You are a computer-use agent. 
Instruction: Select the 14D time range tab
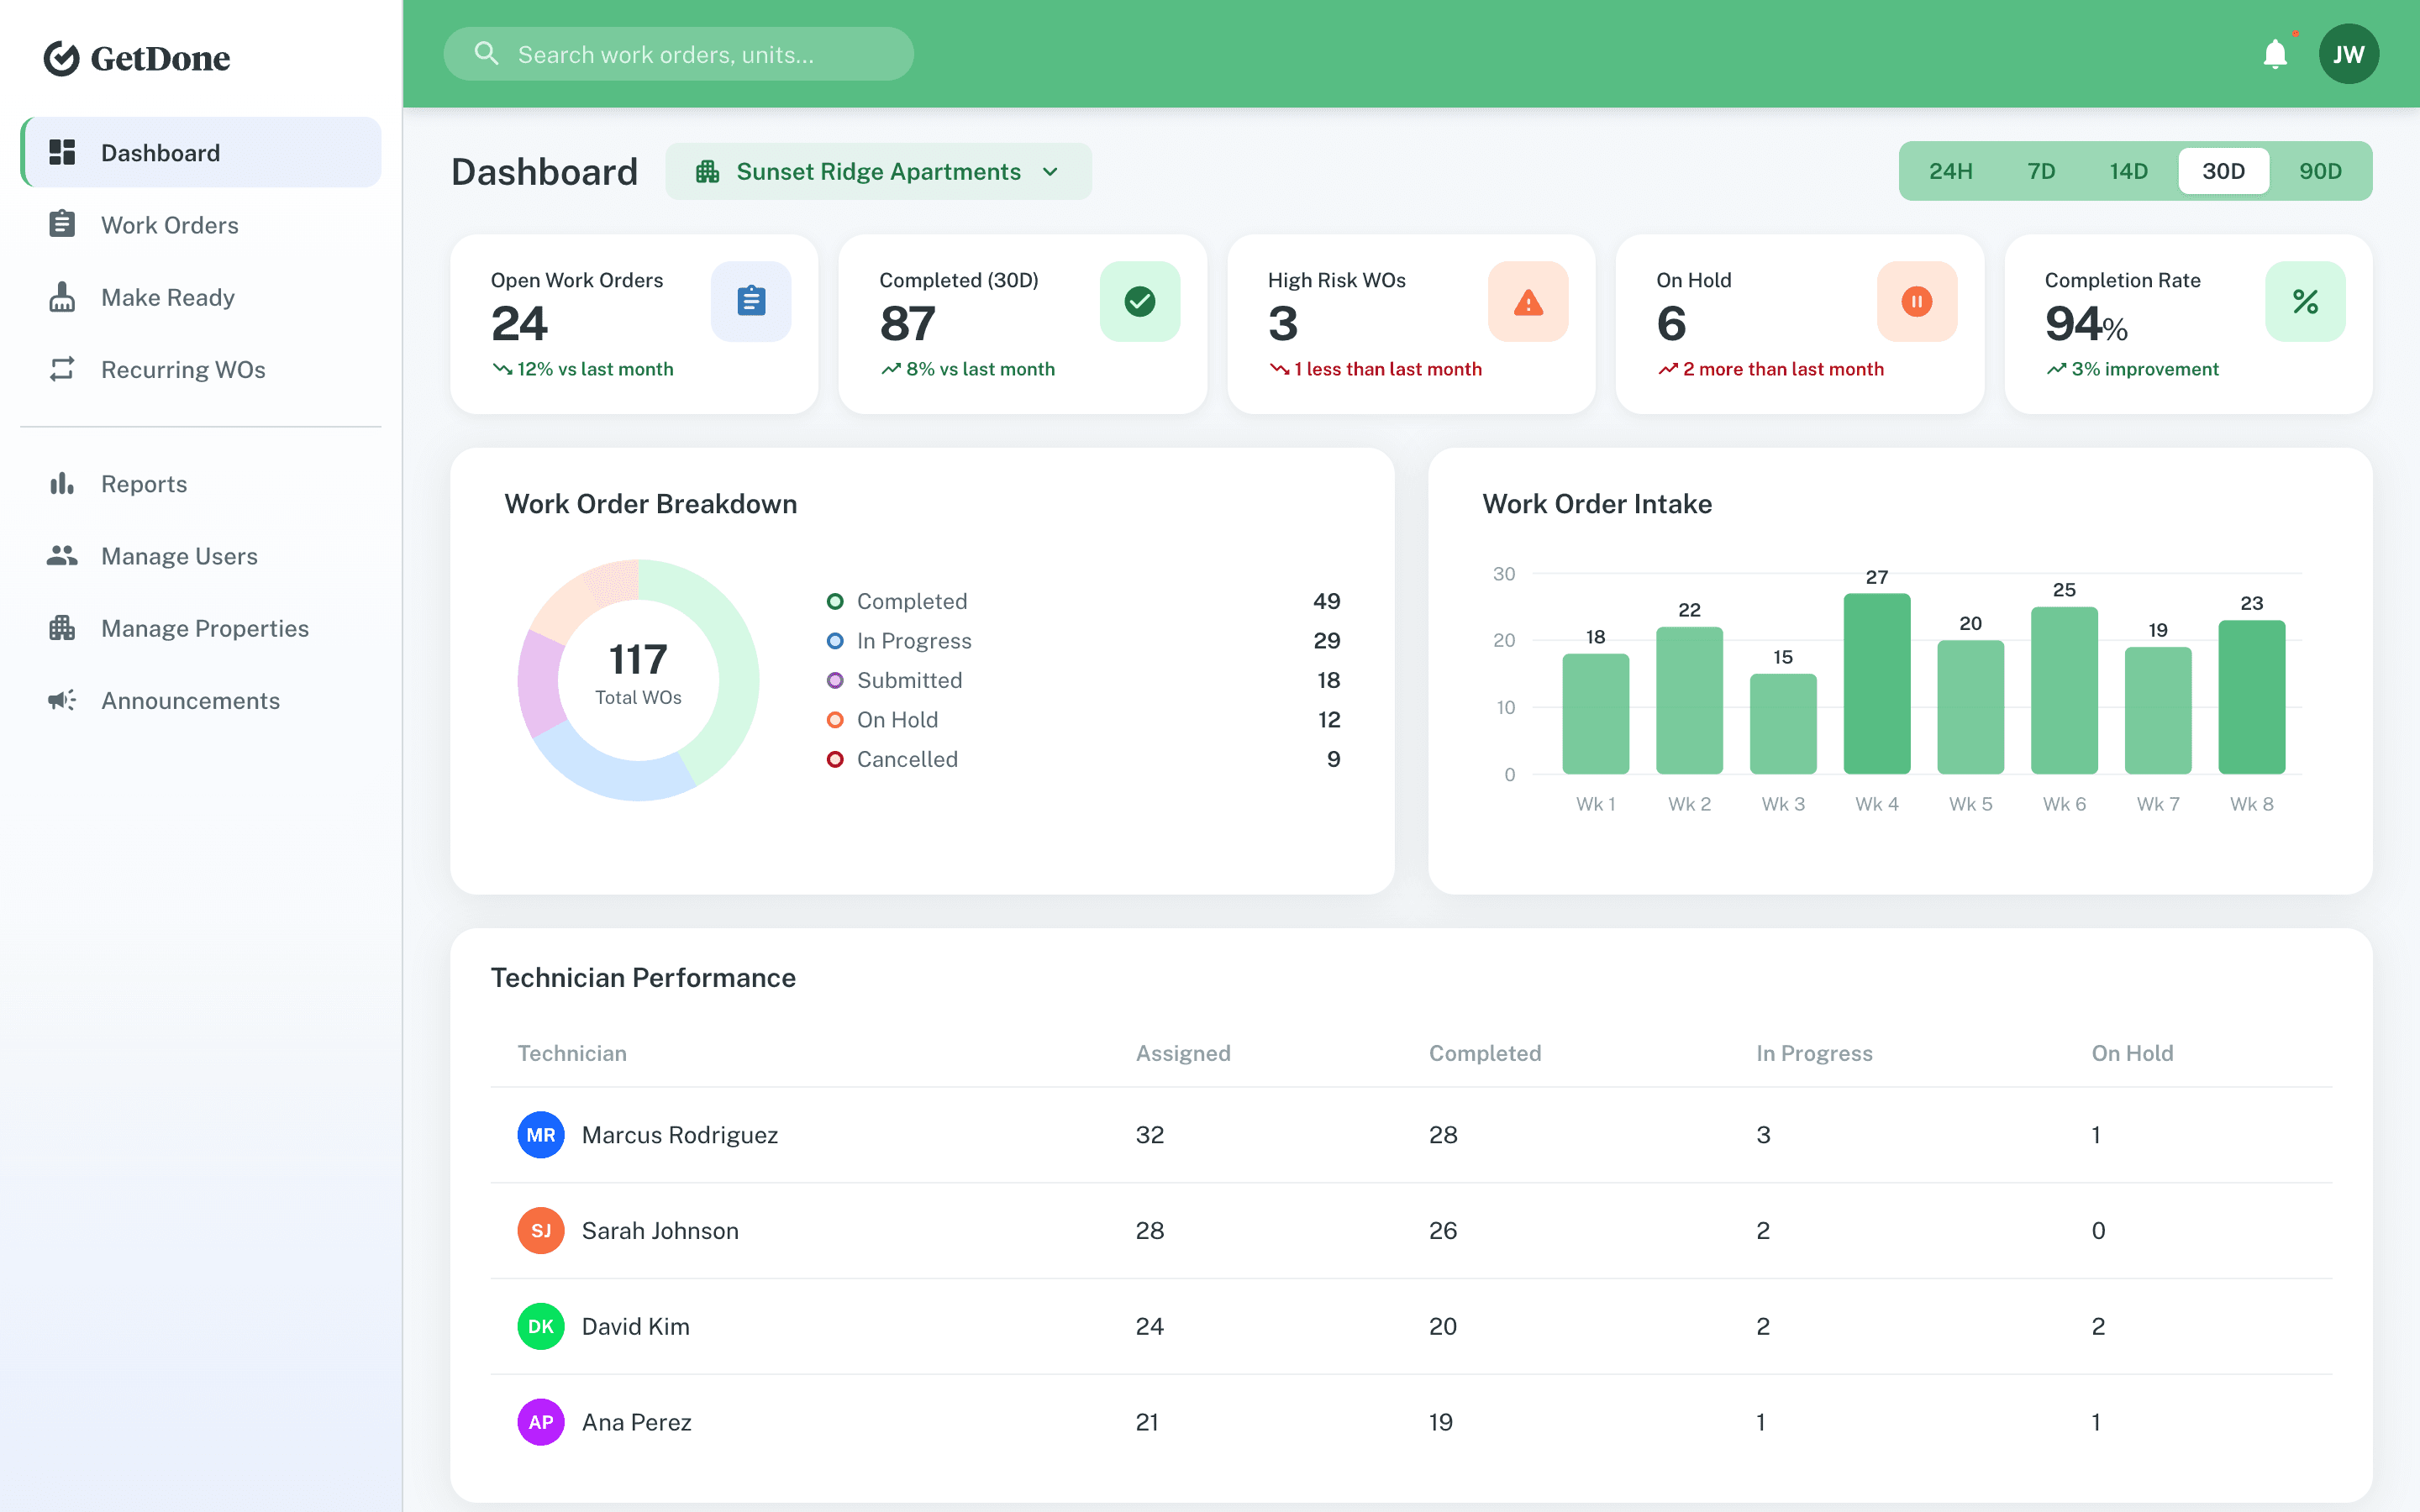pos(2128,170)
